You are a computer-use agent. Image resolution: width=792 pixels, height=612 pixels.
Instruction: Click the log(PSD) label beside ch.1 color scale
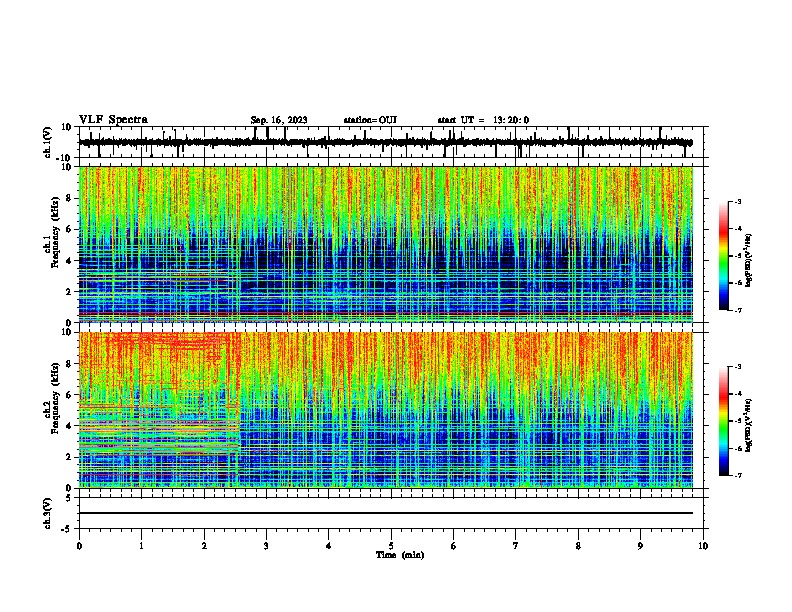pos(749,260)
